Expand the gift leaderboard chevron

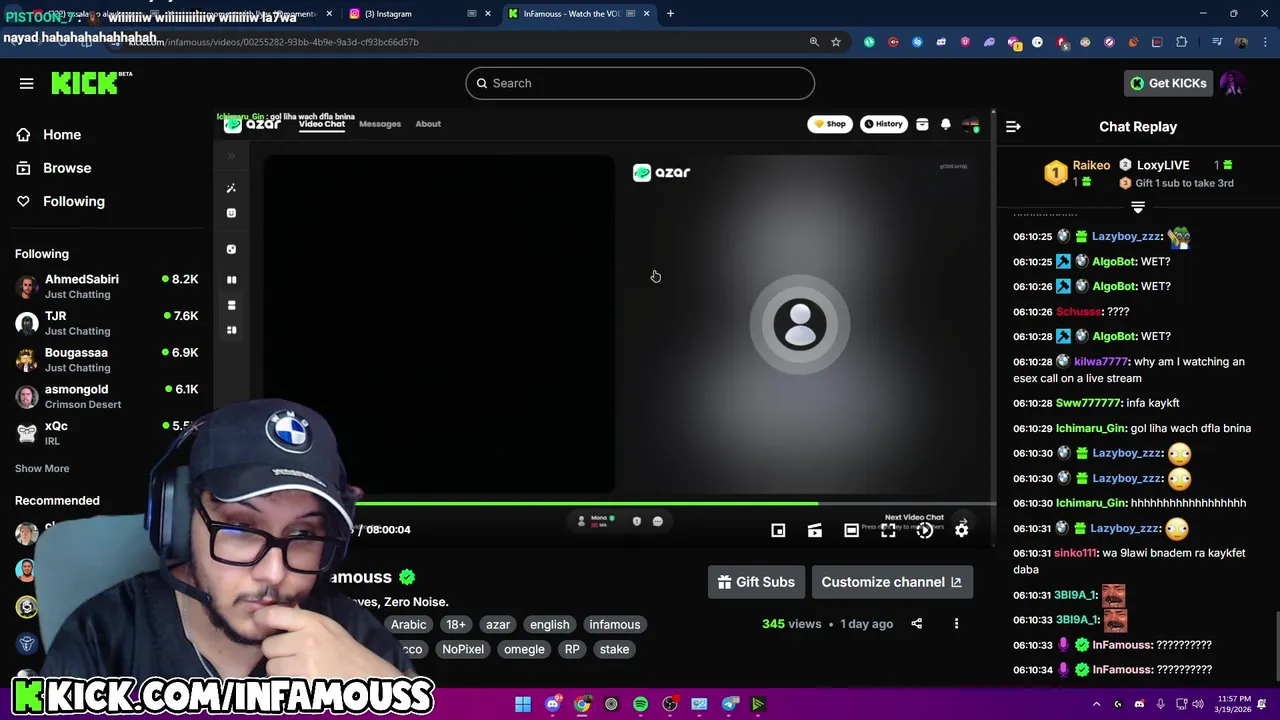coord(1137,207)
